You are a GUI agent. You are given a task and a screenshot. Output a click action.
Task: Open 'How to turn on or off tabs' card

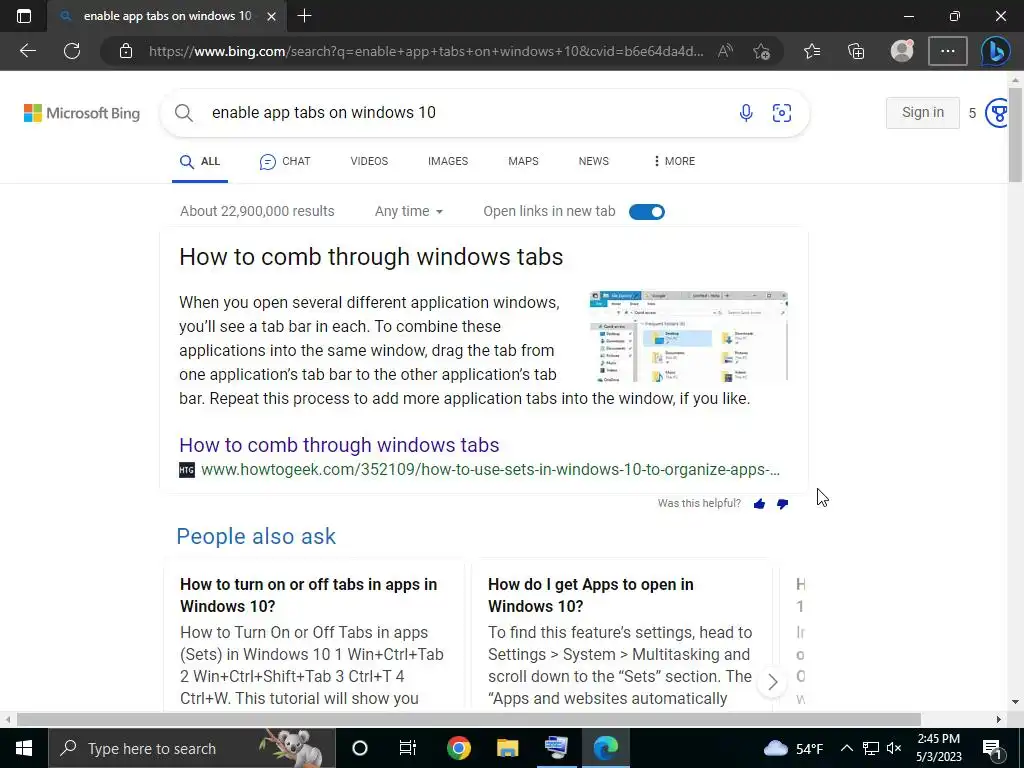click(313, 633)
